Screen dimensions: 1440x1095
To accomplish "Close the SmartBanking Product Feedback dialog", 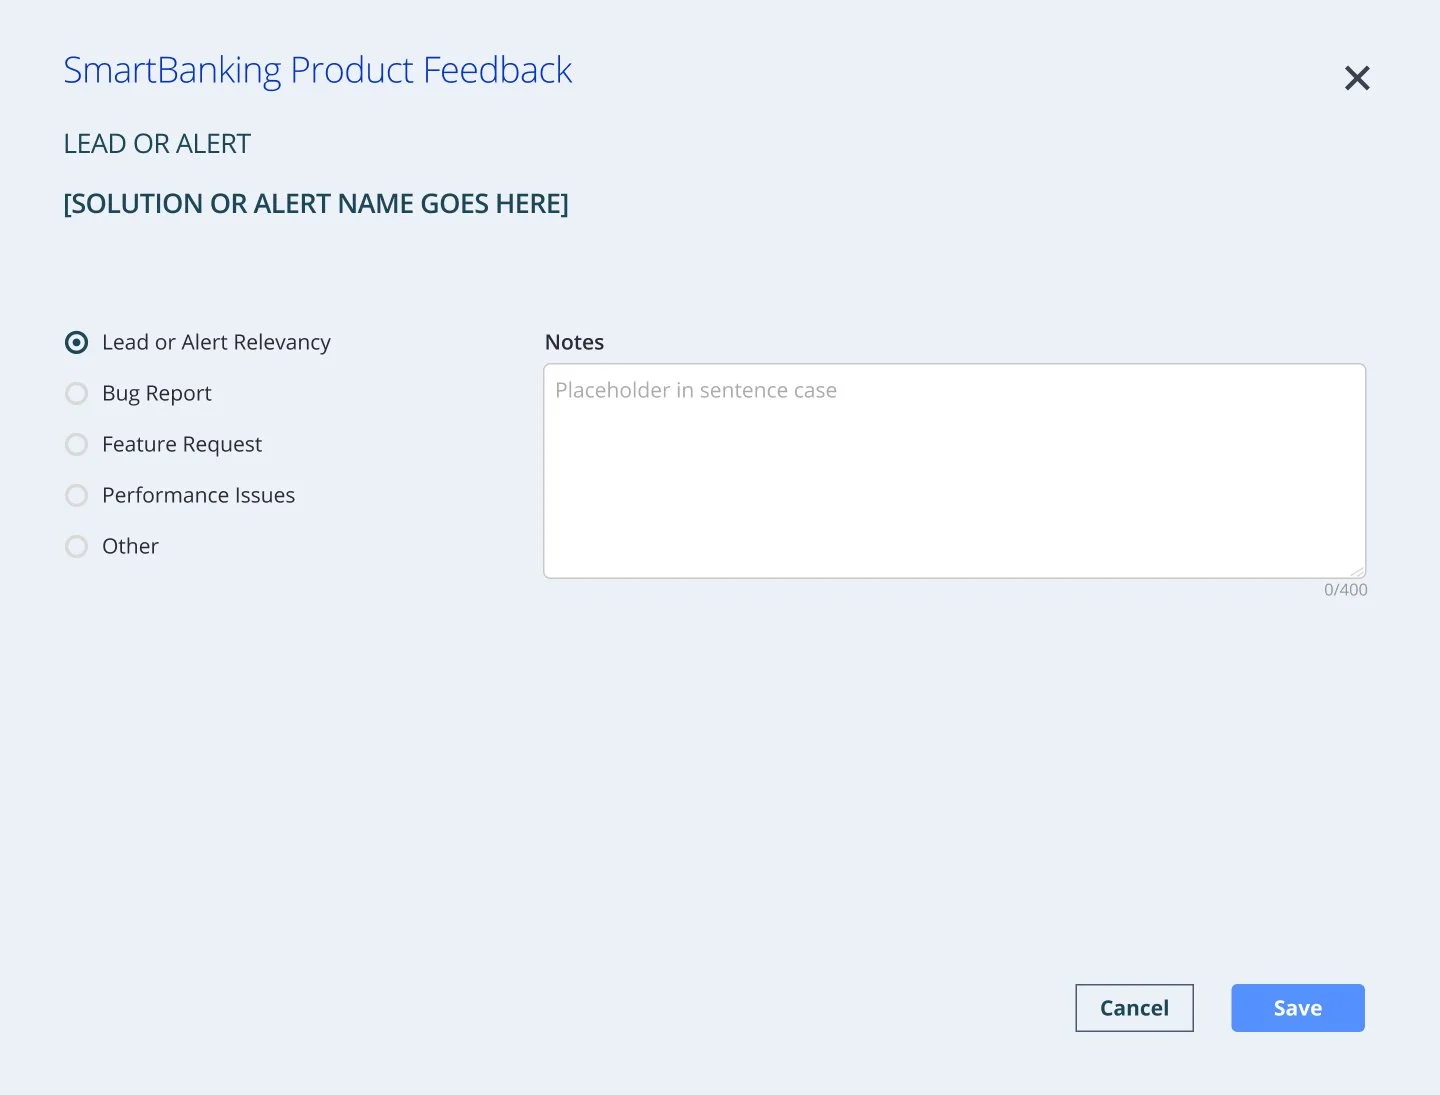I will click(1357, 78).
